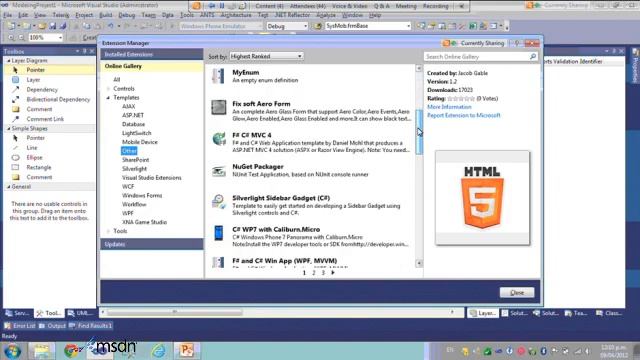Open the Tools menu
This screenshot has height=360, width=640.
tap(187, 15)
